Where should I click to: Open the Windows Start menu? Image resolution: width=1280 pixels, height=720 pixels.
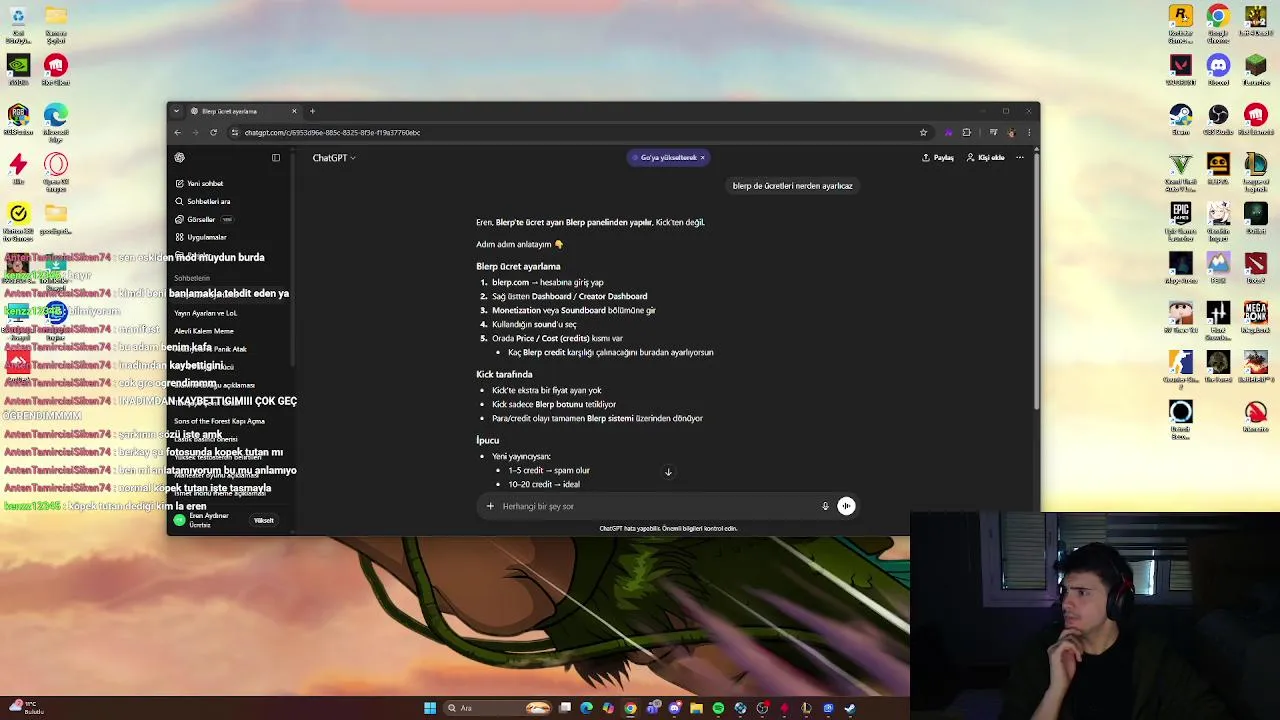(x=430, y=708)
